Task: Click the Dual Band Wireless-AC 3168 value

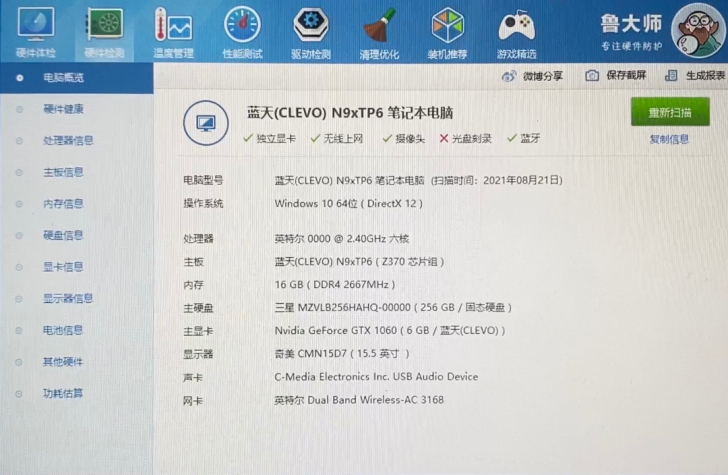Action: pyautogui.click(x=359, y=400)
